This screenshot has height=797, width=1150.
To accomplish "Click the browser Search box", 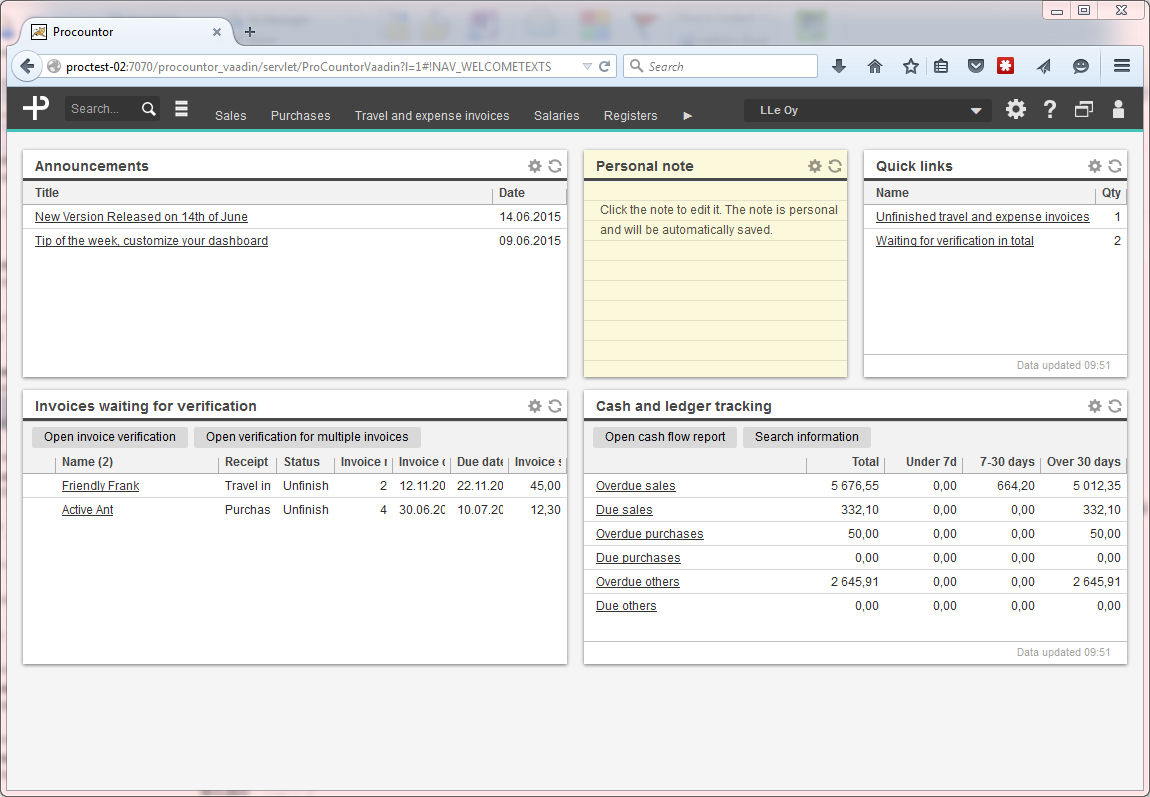I will coord(721,66).
